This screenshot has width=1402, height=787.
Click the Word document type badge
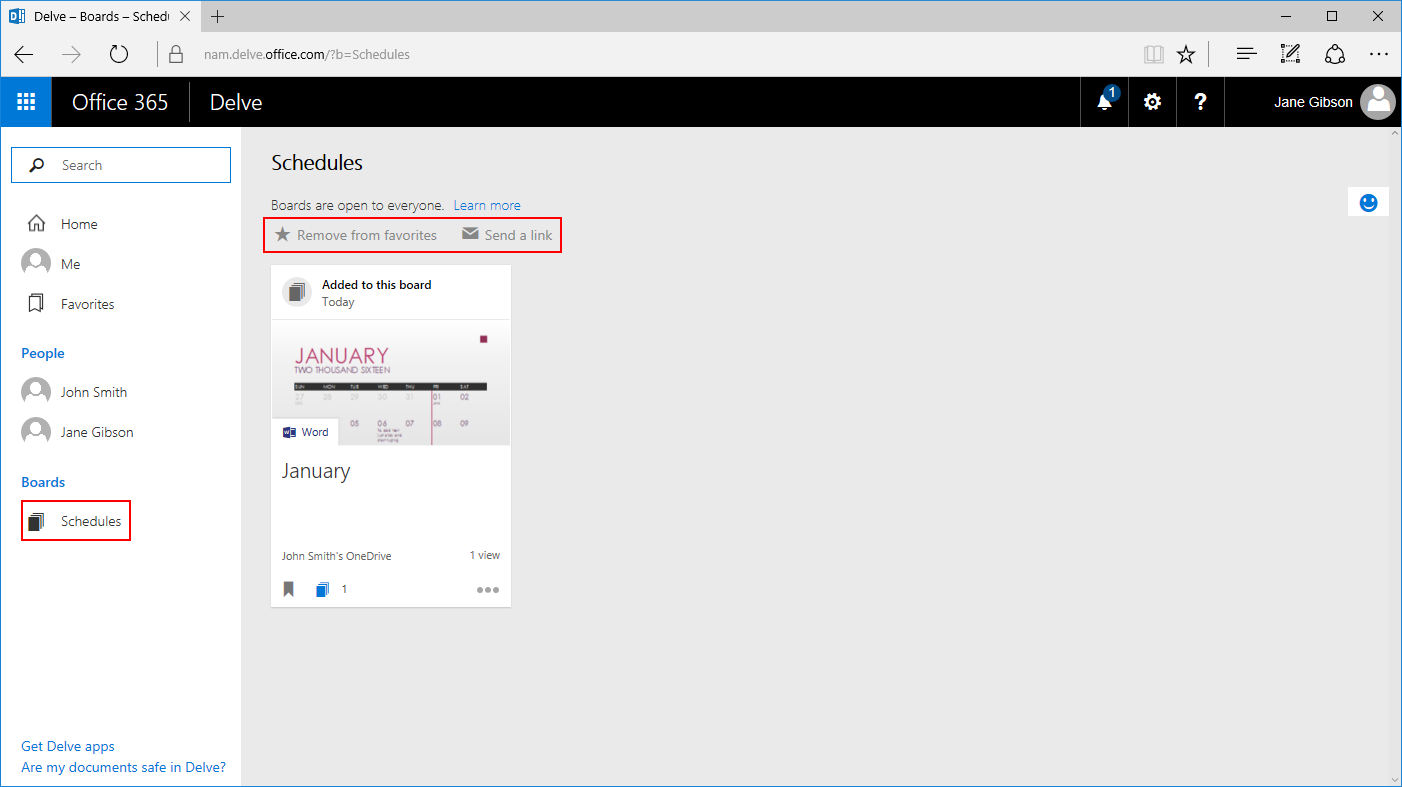[306, 432]
